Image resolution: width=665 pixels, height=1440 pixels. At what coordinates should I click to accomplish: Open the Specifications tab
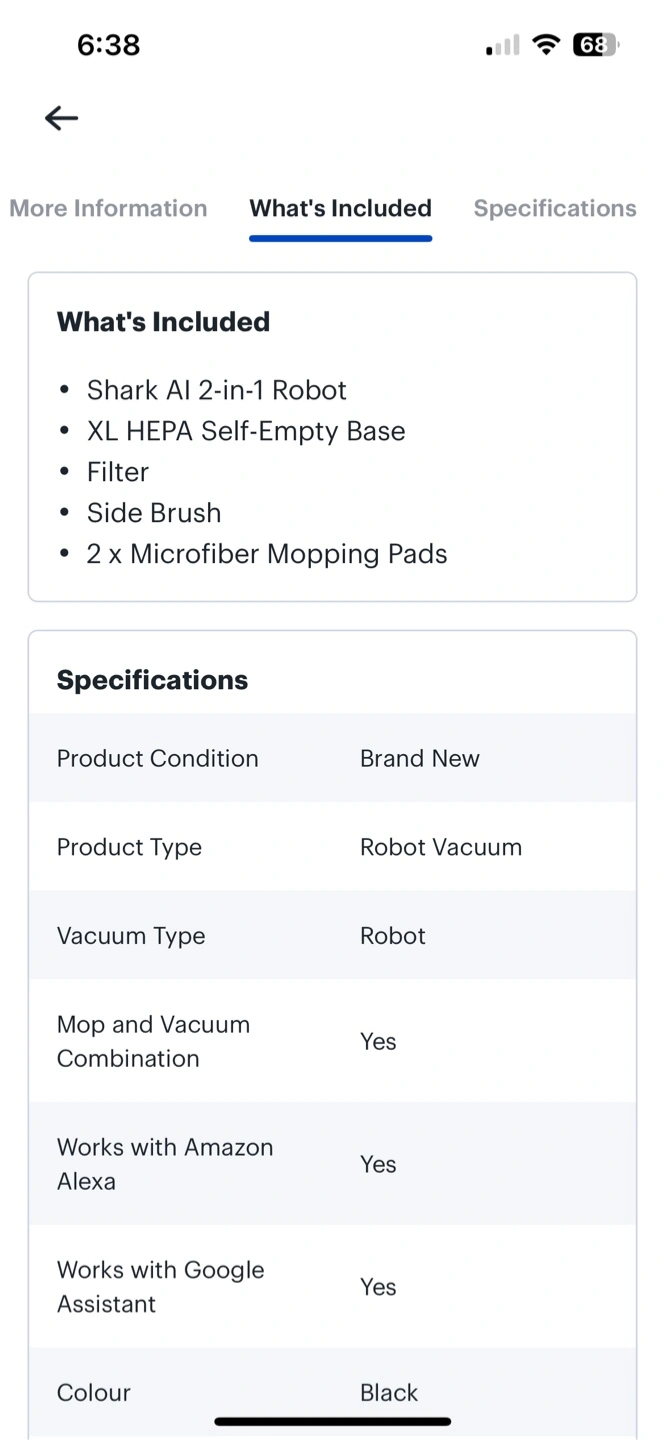coord(555,208)
